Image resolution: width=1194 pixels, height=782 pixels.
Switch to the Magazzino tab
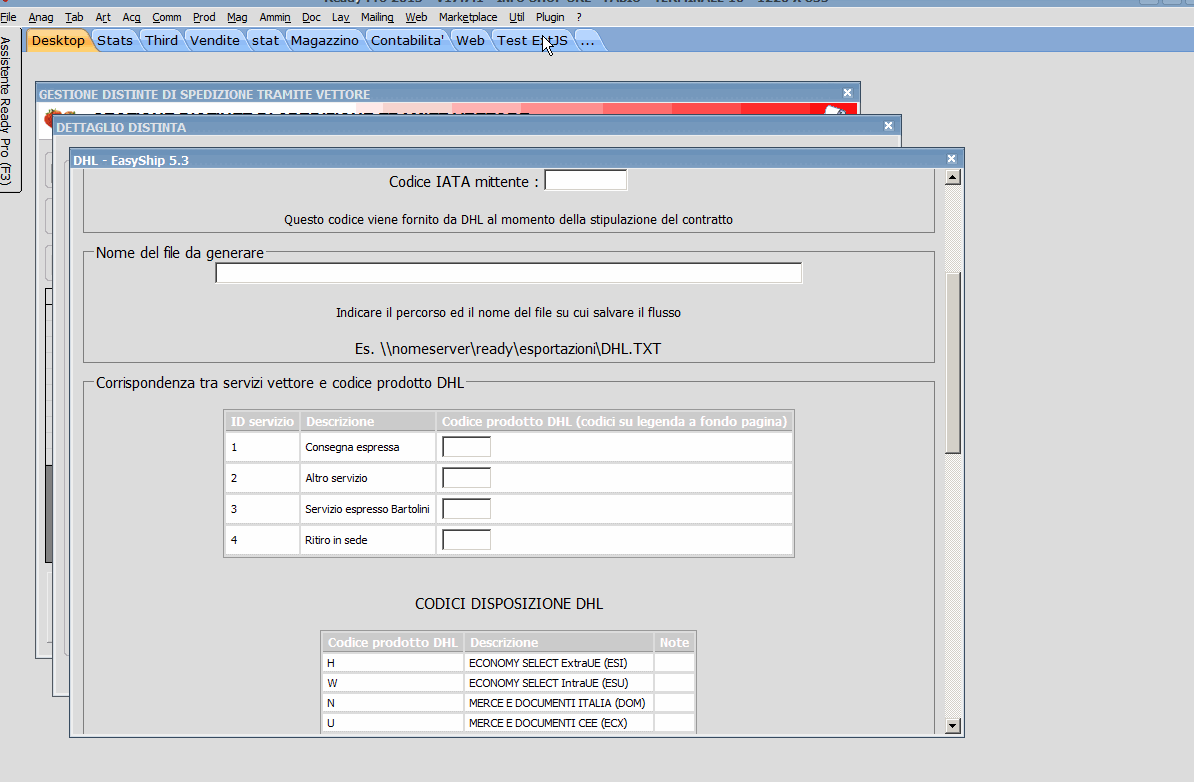pos(324,40)
